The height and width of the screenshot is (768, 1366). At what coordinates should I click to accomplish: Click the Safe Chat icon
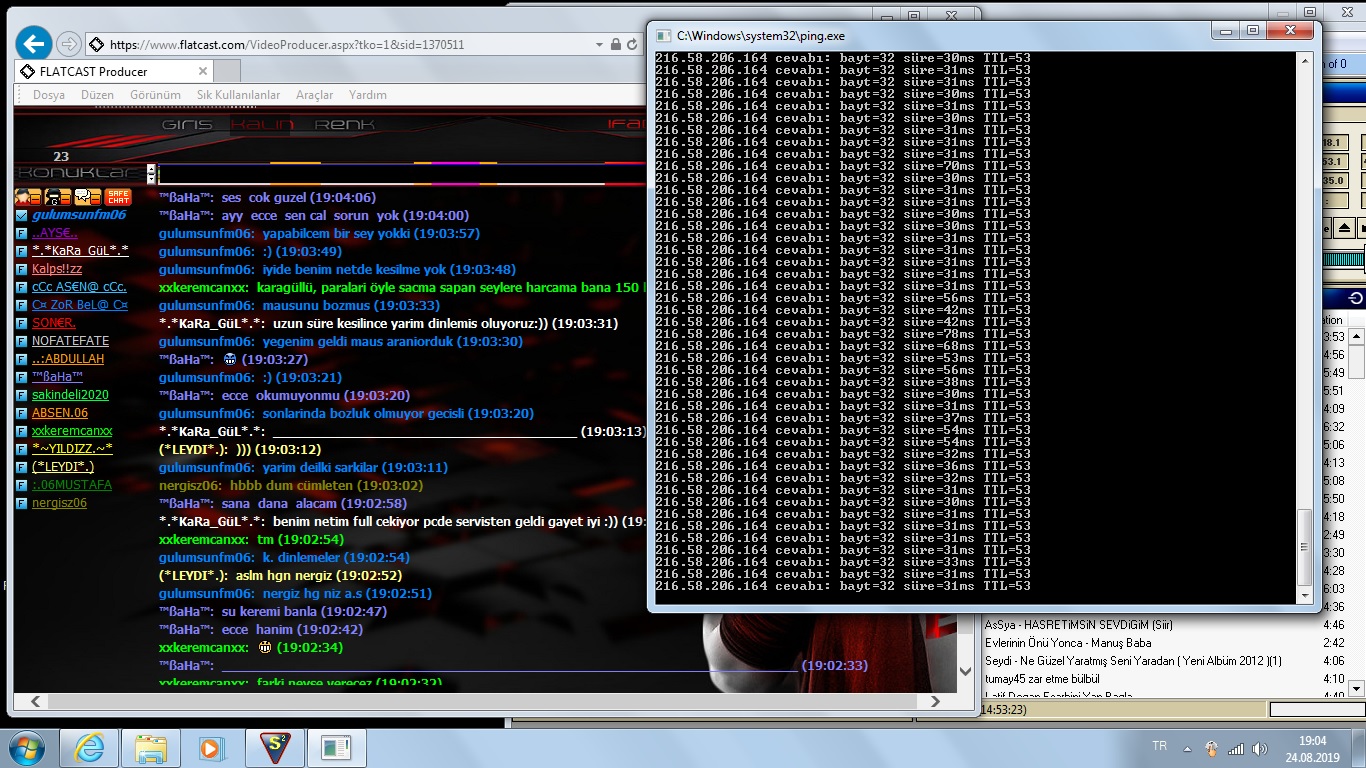pyautogui.click(x=118, y=197)
